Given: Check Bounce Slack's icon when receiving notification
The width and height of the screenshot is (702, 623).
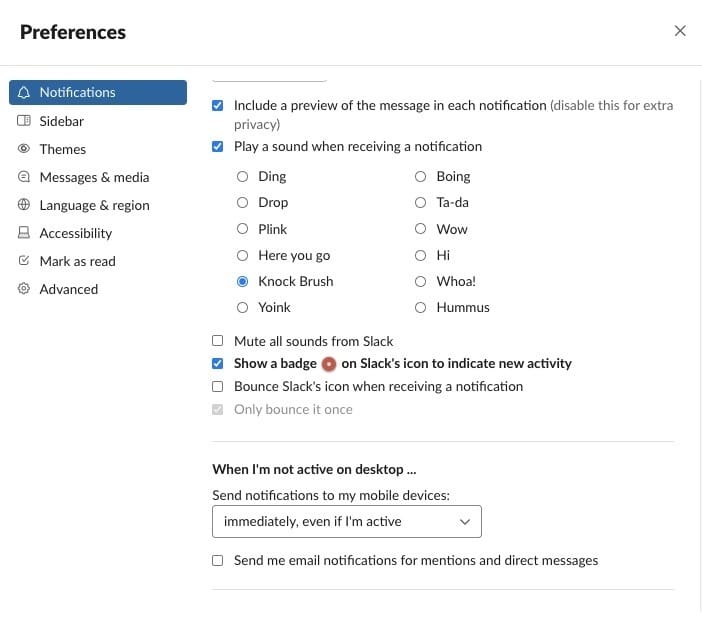Looking at the screenshot, I should click(x=218, y=386).
